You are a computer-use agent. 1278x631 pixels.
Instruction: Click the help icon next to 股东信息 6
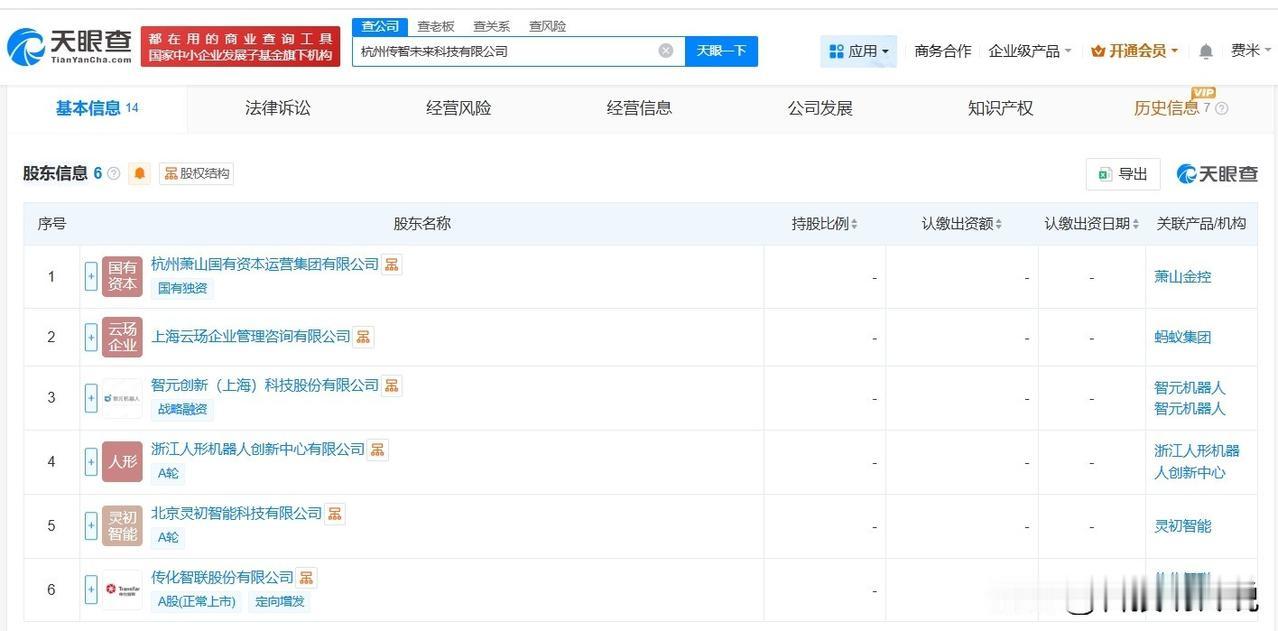pyautogui.click(x=114, y=174)
